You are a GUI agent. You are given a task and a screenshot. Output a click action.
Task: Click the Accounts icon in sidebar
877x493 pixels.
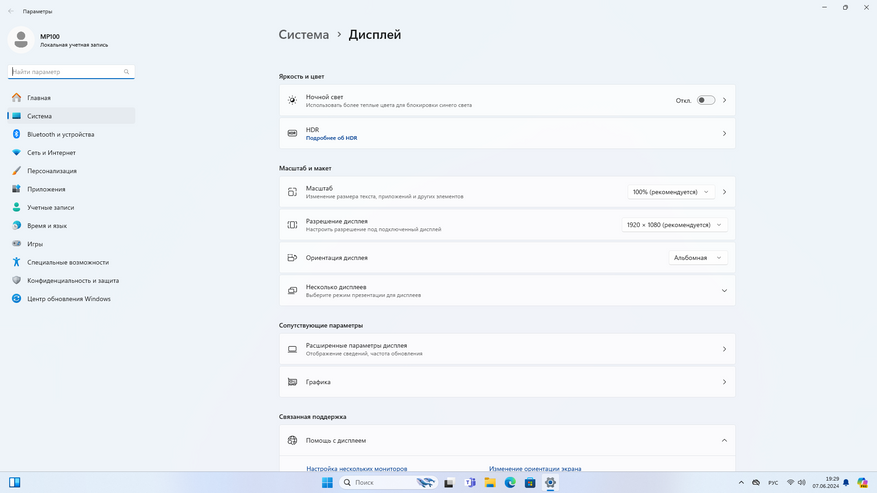coord(16,207)
